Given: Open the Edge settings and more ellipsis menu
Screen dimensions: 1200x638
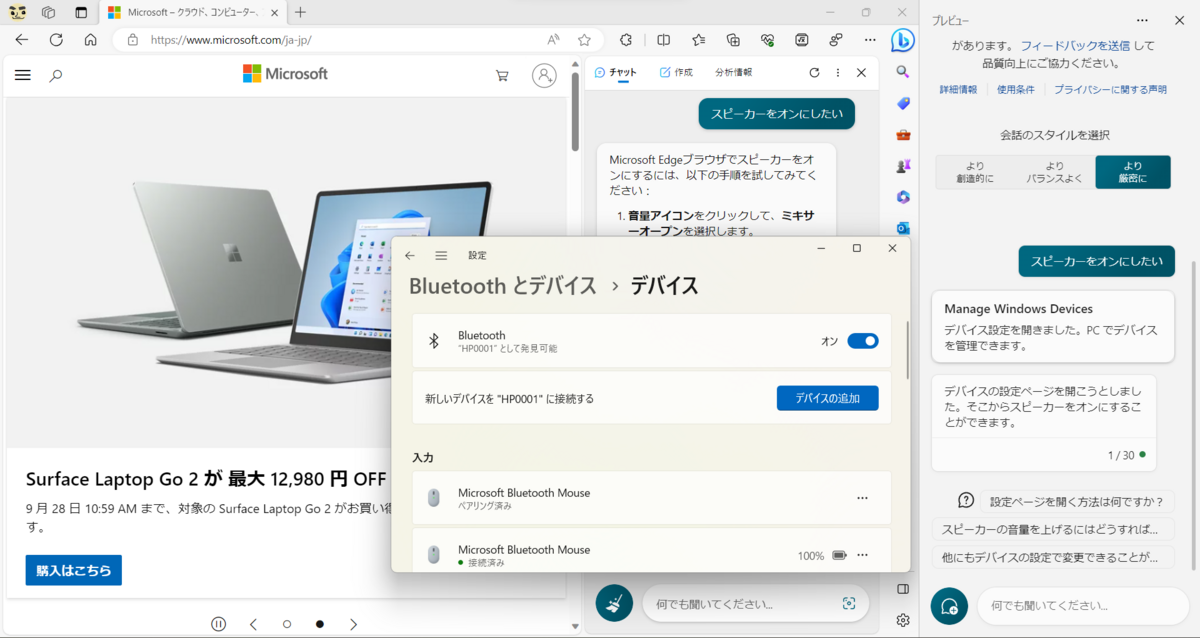Looking at the screenshot, I should 868,40.
